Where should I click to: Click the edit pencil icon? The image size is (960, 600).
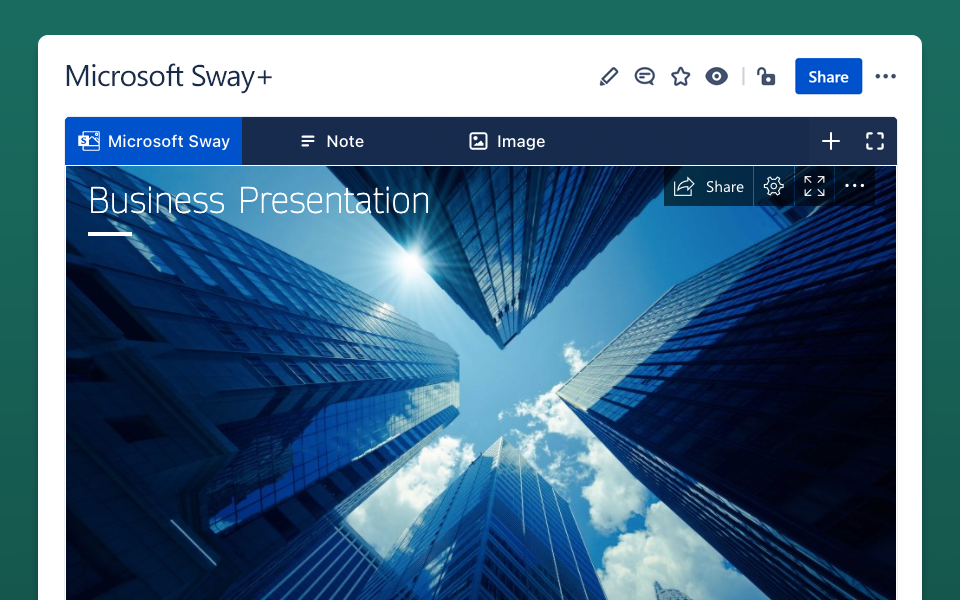pos(609,77)
